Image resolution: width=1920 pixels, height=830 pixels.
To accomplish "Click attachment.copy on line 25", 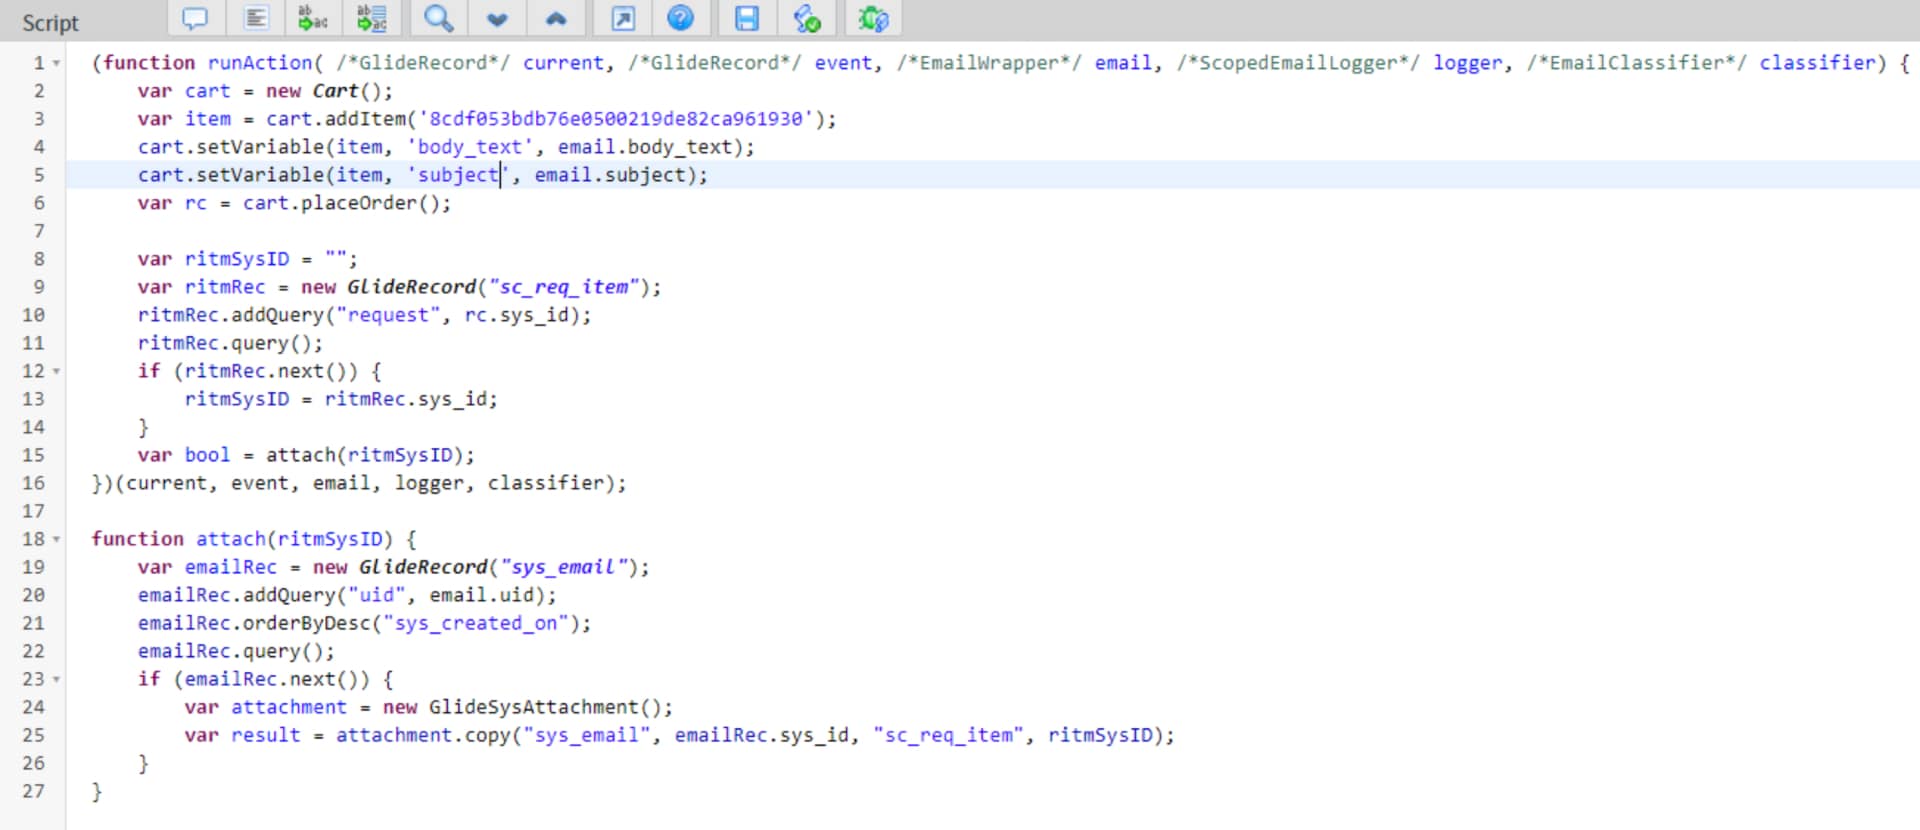I will tap(423, 735).
